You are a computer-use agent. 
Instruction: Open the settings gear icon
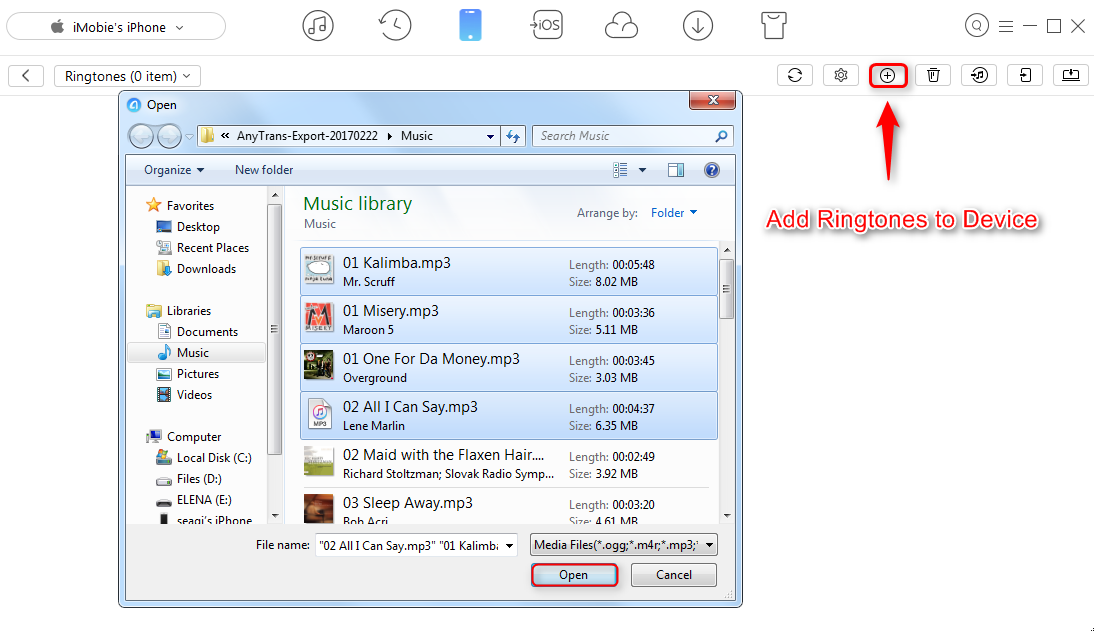click(x=841, y=75)
